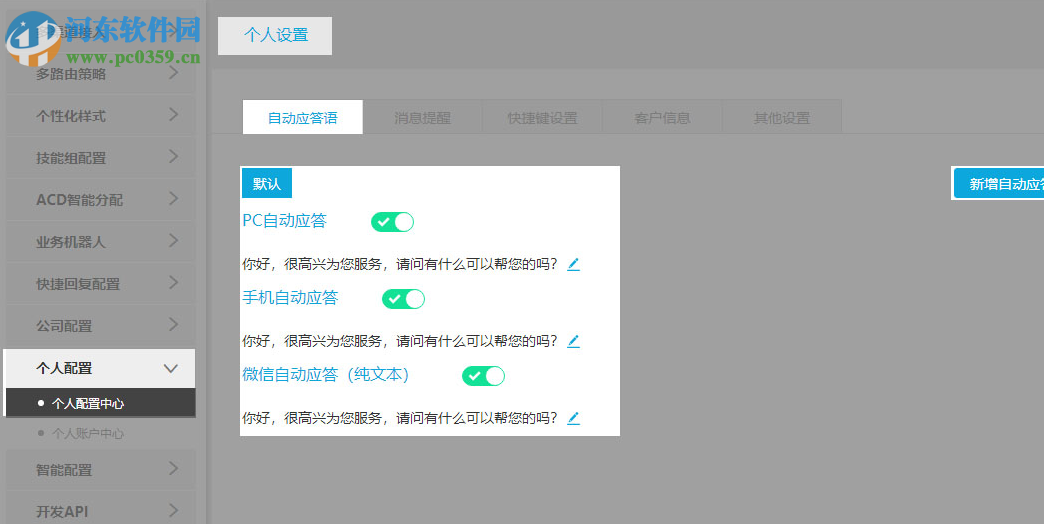This screenshot has height=524, width=1044.
Task: Expand the 多路由策略 sidebar section
Action: pos(101,74)
